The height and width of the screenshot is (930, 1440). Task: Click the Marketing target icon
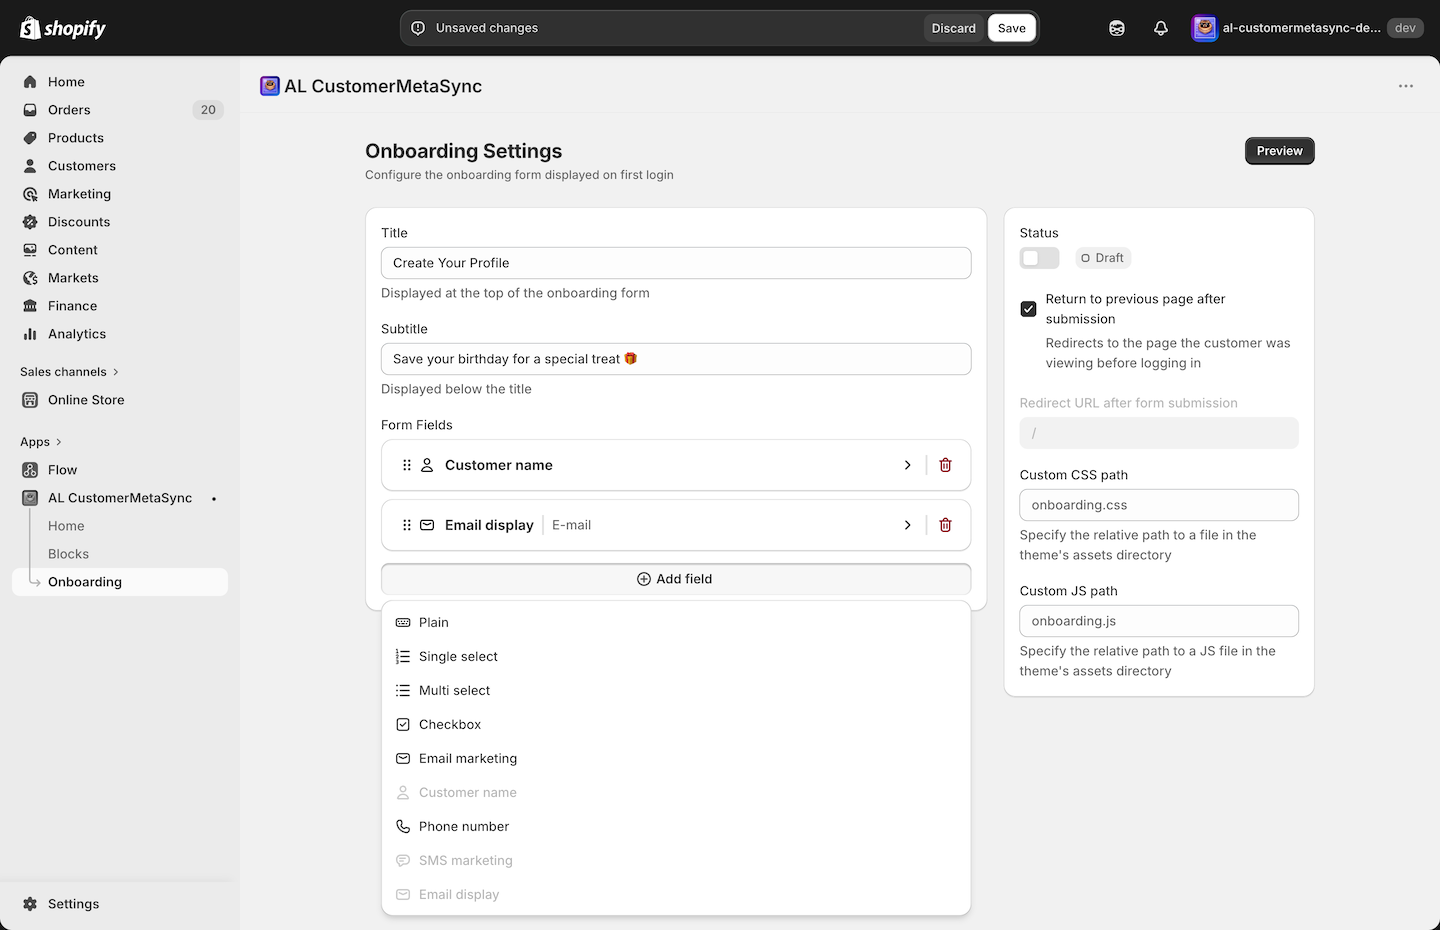pyautogui.click(x=30, y=194)
